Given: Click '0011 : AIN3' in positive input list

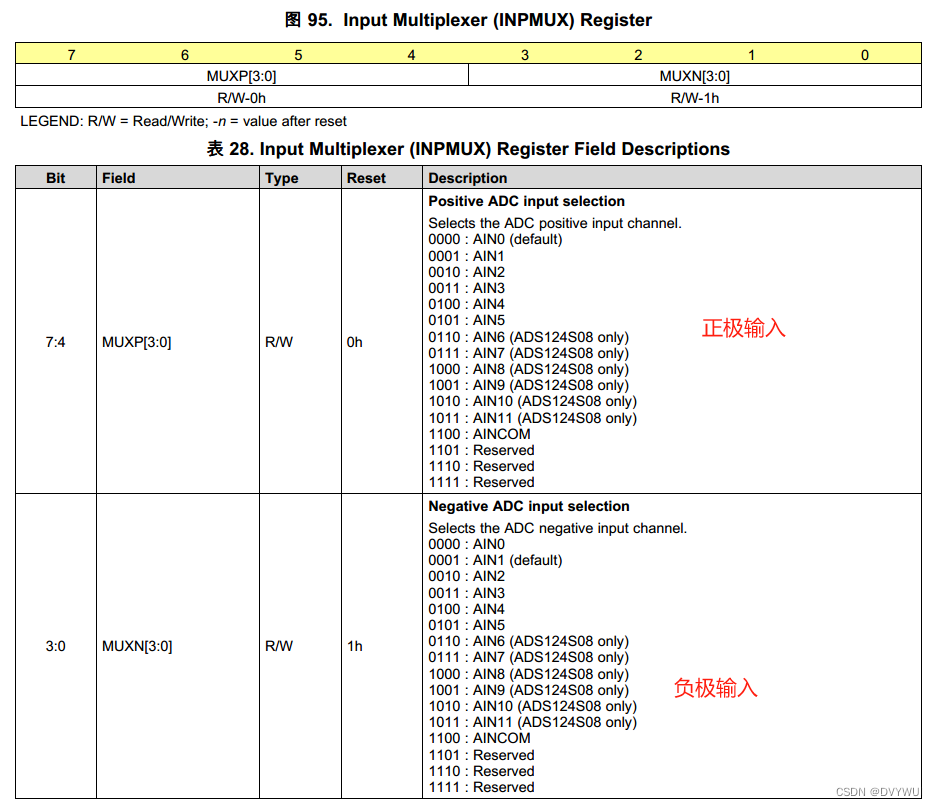Looking at the screenshot, I should coord(467,288).
